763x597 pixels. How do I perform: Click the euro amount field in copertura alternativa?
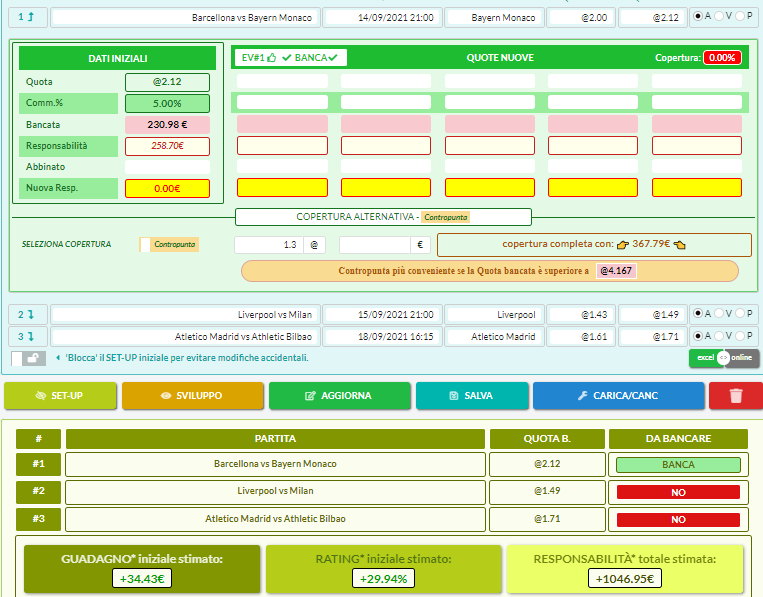click(375, 245)
